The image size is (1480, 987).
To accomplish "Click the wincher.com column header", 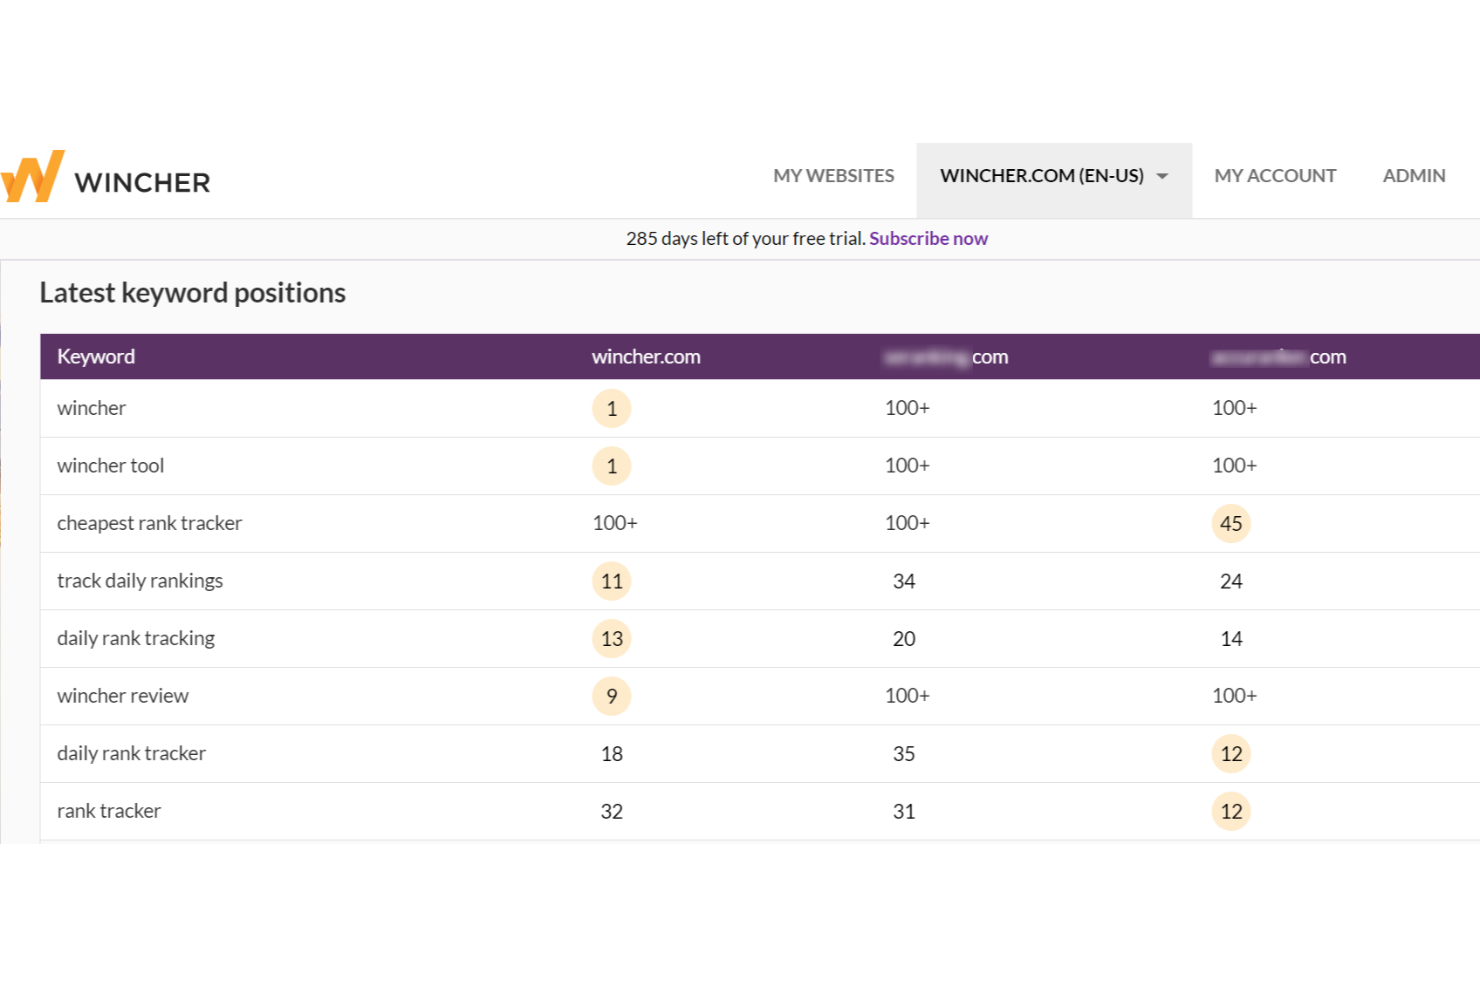I will click(646, 357).
